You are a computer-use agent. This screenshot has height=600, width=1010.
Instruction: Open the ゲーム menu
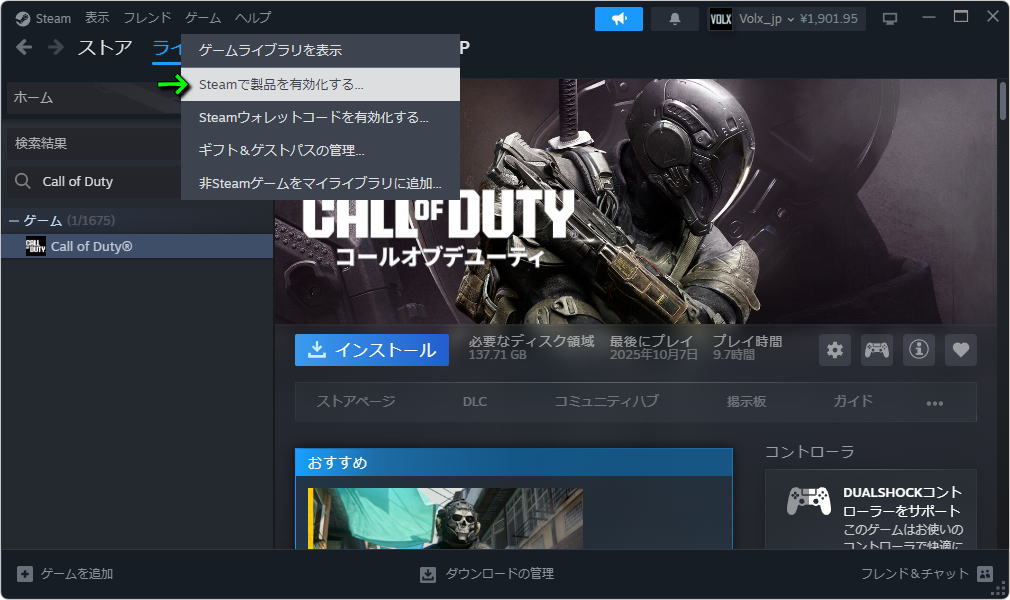pos(203,18)
